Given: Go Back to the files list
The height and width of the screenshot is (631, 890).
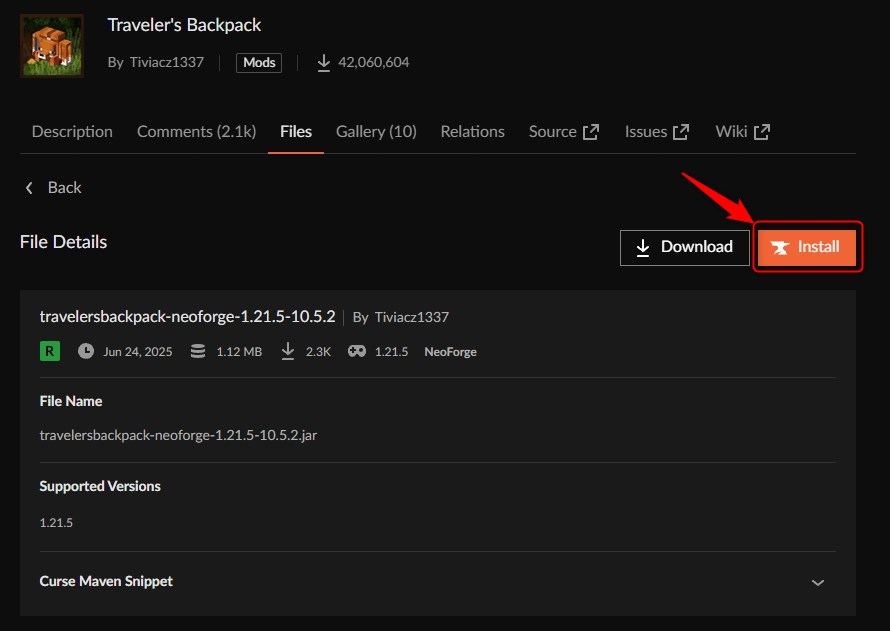Looking at the screenshot, I should [53, 188].
